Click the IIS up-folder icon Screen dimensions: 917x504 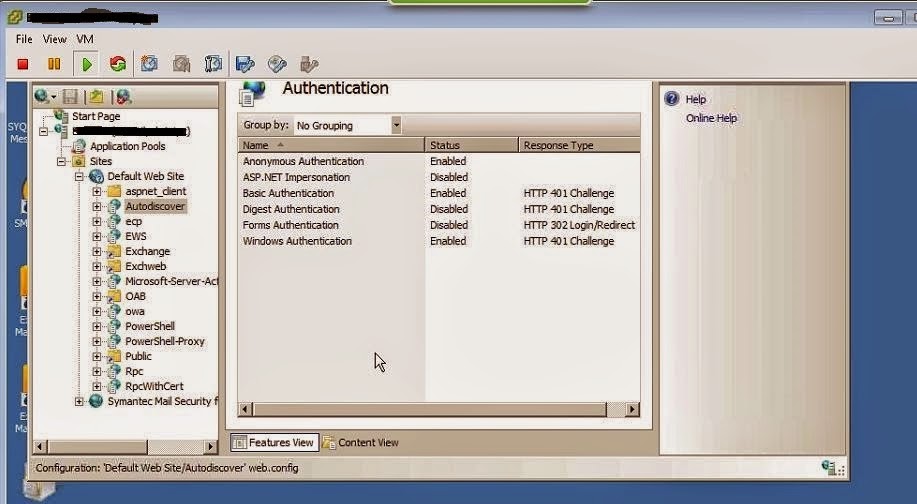click(x=96, y=96)
